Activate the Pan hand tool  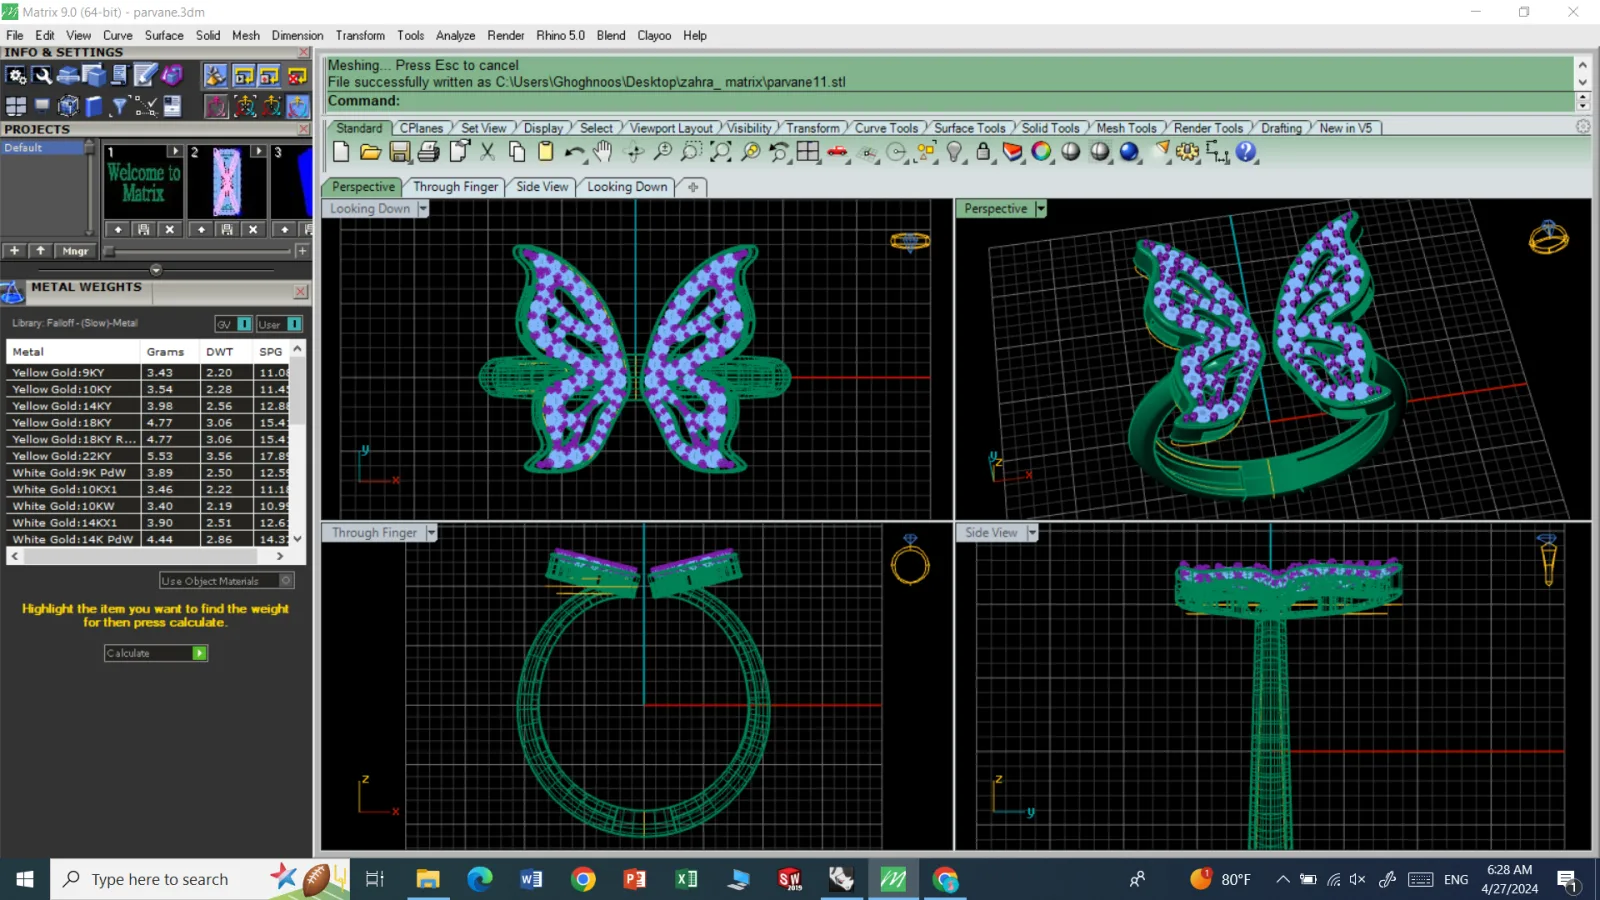pos(603,152)
